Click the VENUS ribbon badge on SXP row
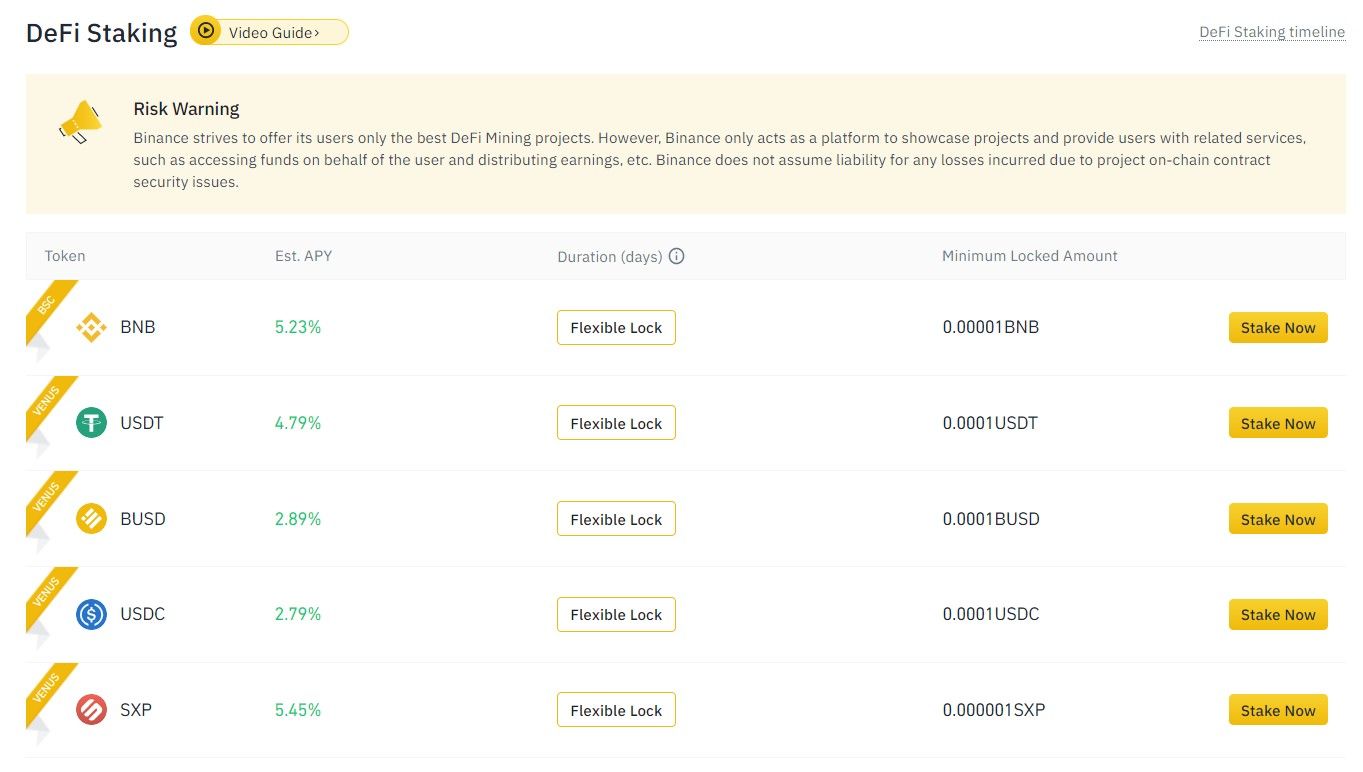The height and width of the screenshot is (772, 1363). pyautogui.click(x=47, y=689)
